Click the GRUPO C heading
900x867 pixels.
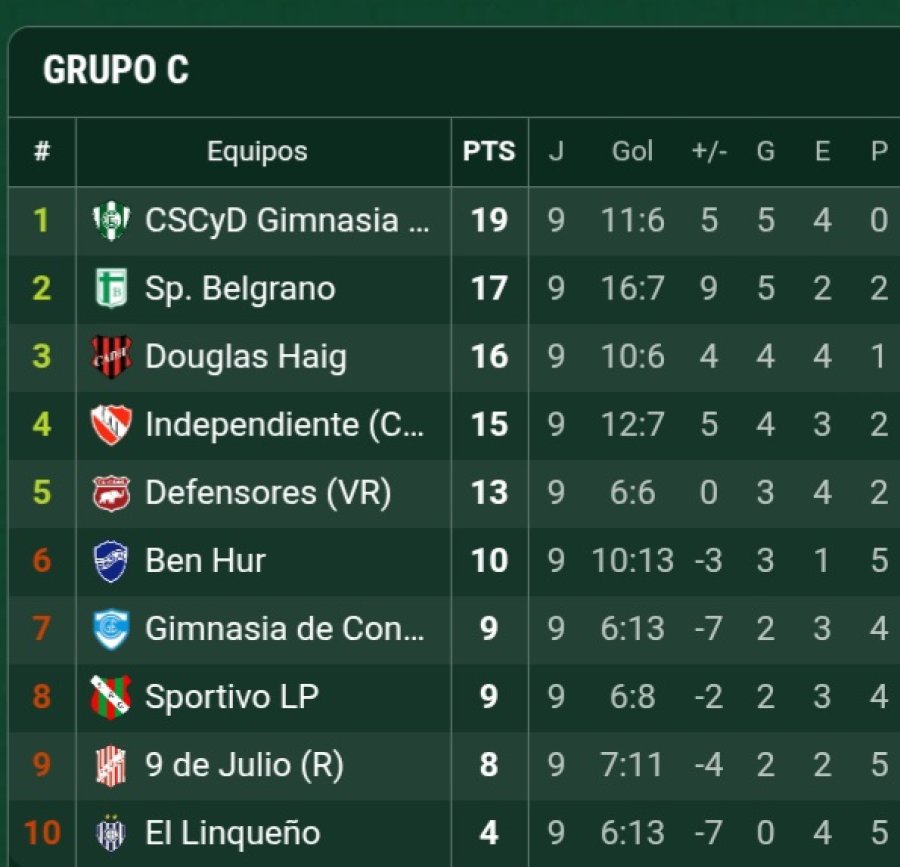pyautogui.click(x=116, y=70)
